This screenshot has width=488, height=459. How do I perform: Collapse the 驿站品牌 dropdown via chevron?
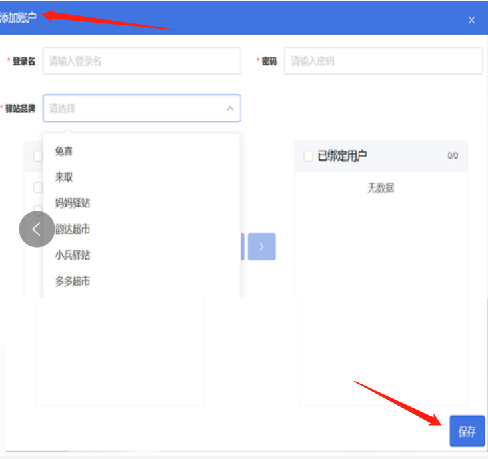coord(230,108)
